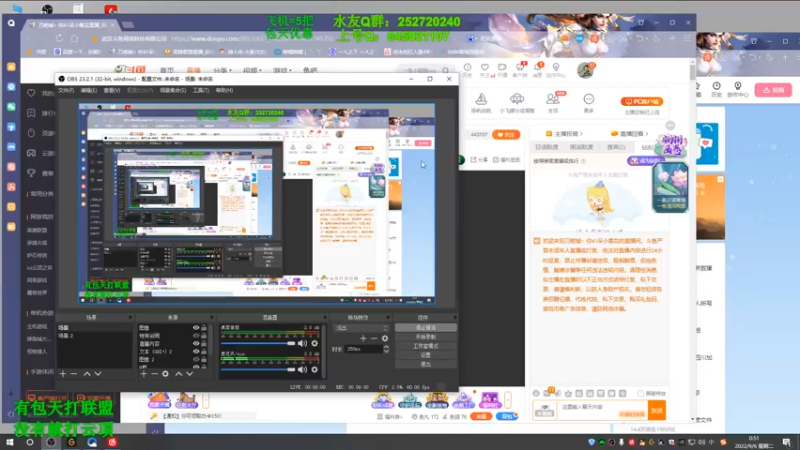800x450 pixels.
Task: Open user avatar in Douyu header
Action: click(585, 70)
